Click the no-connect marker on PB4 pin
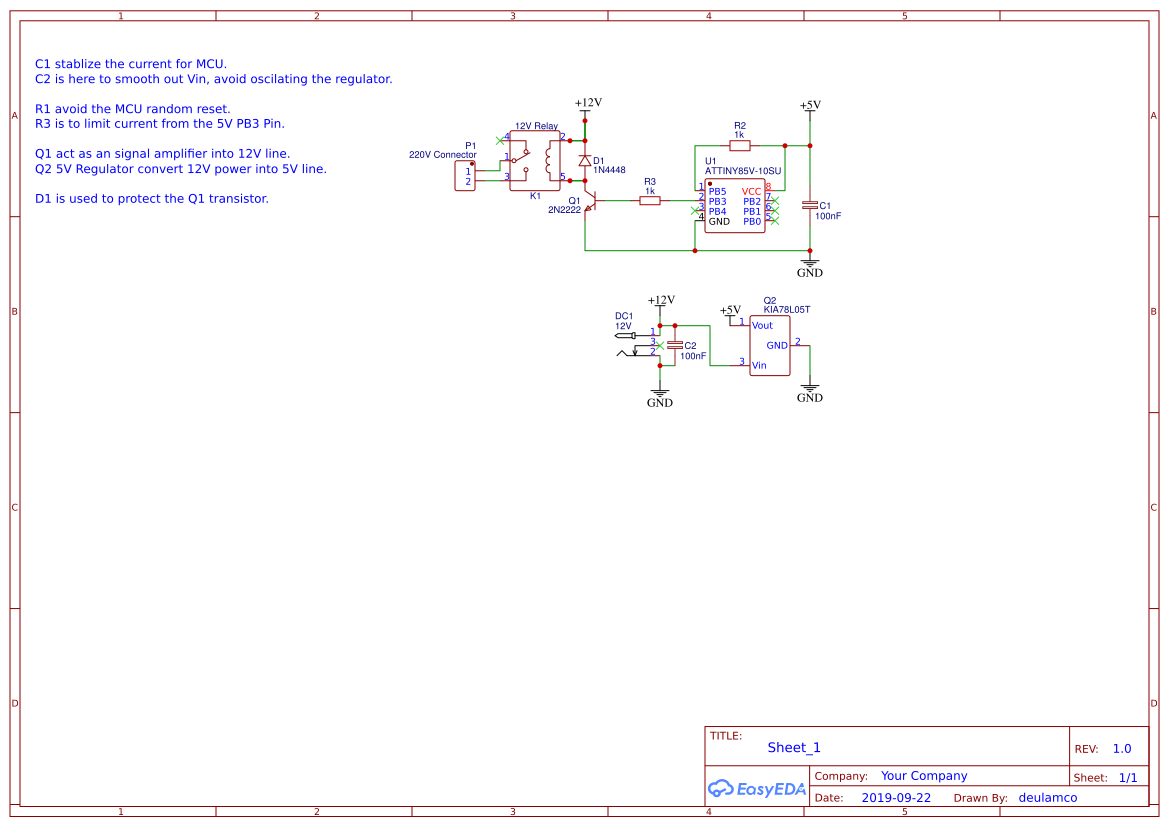Screen dimensions: 1169x827 [696, 210]
